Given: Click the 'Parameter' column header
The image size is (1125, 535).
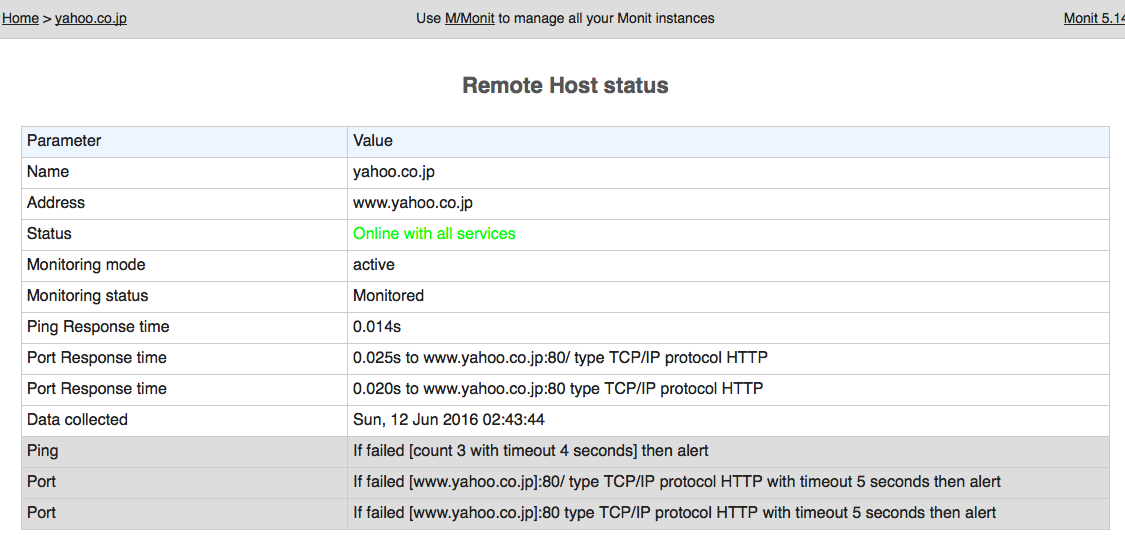Looking at the screenshot, I should 184,141.
